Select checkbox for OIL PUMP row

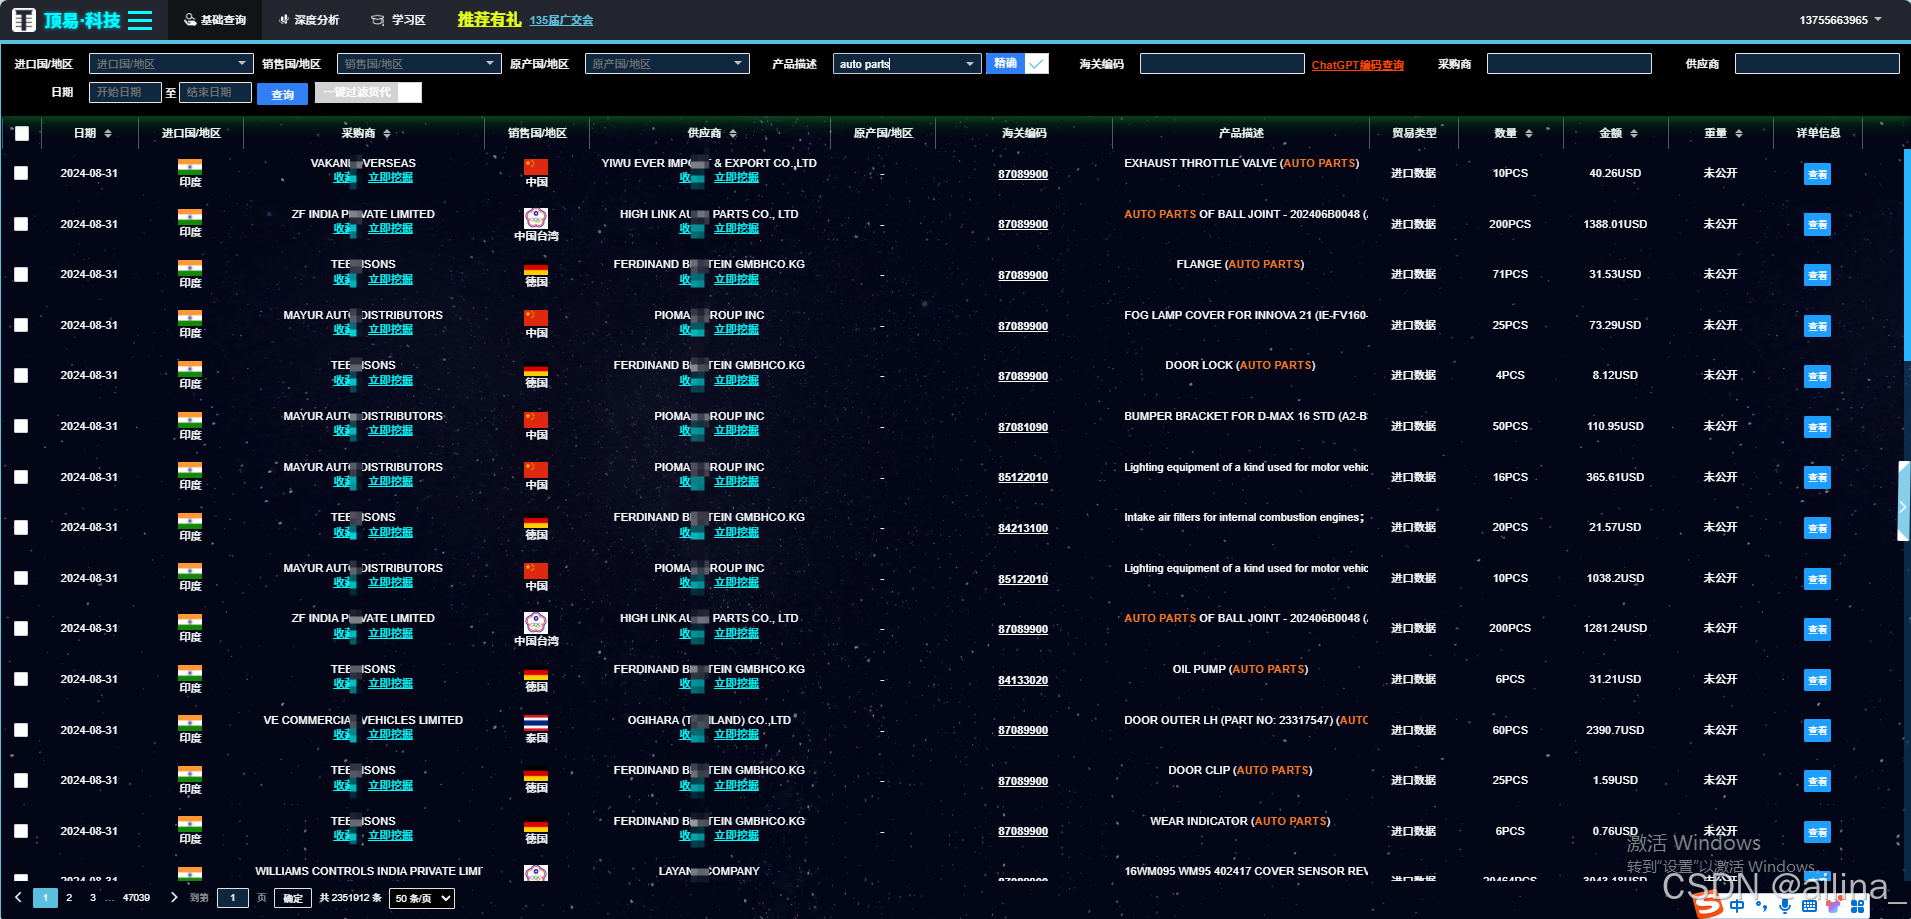tap(21, 679)
